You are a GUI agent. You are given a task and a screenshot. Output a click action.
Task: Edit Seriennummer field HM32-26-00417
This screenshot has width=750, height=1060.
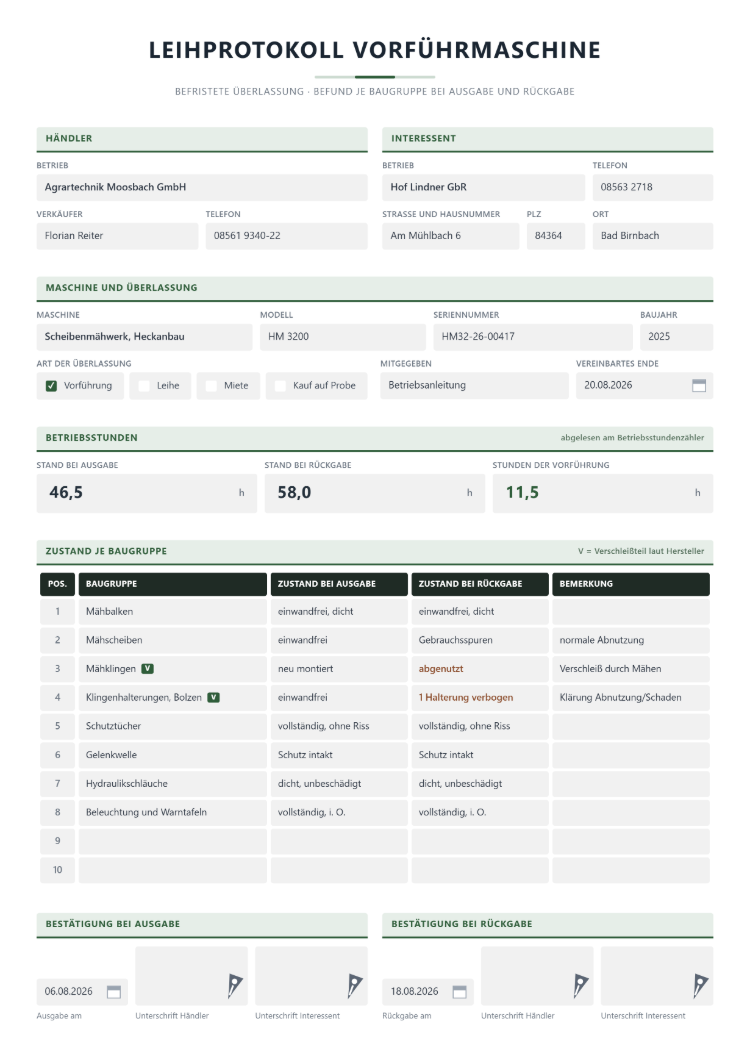coord(533,337)
